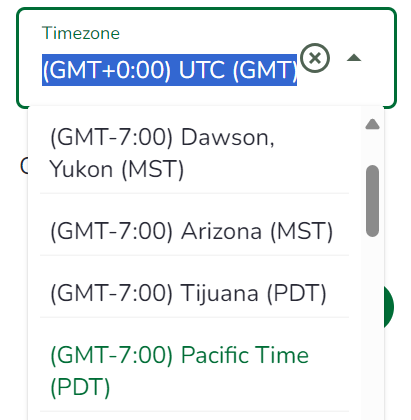Click the scrollbar track between up arrow and thumb
411x420 pixels.
pyautogui.click(x=372, y=148)
